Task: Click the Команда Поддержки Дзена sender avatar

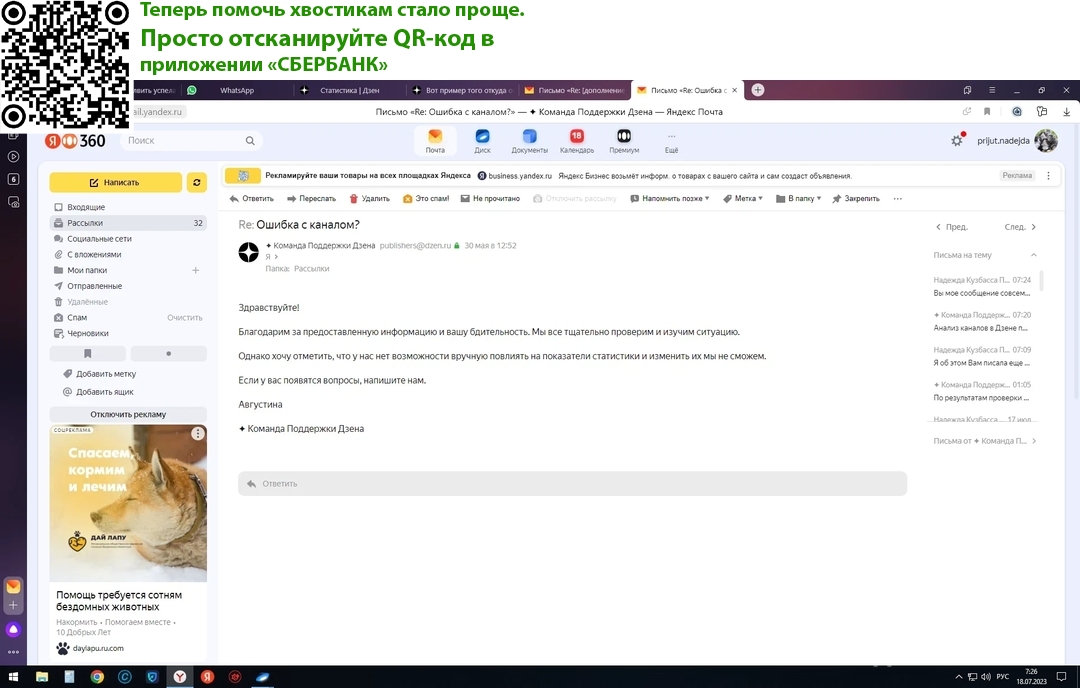Action: point(249,252)
